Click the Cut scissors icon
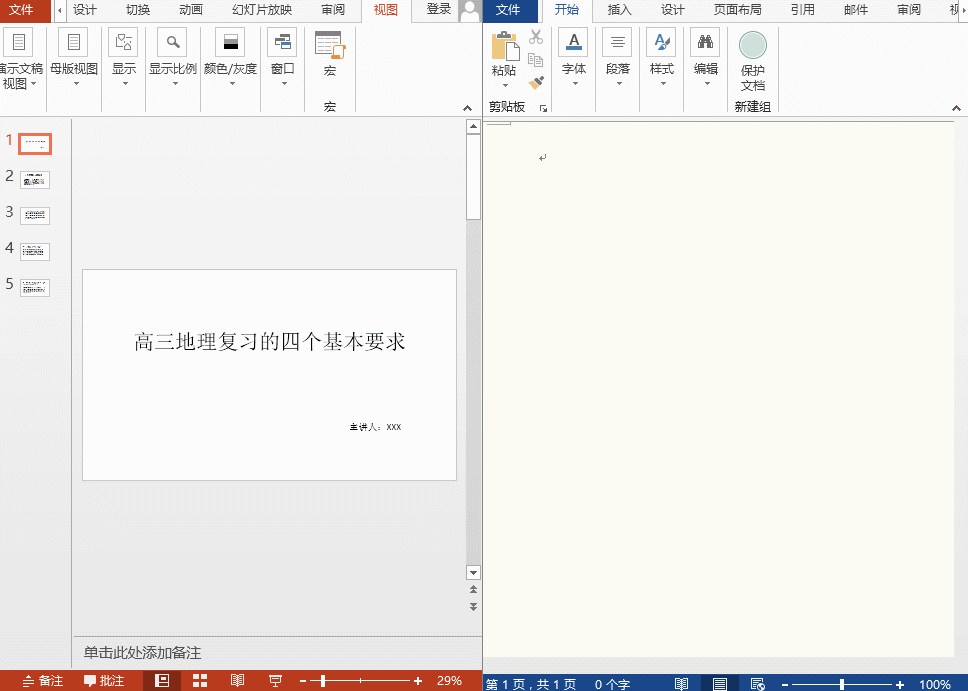The height and width of the screenshot is (691, 968). pyautogui.click(x=536, y=37)
